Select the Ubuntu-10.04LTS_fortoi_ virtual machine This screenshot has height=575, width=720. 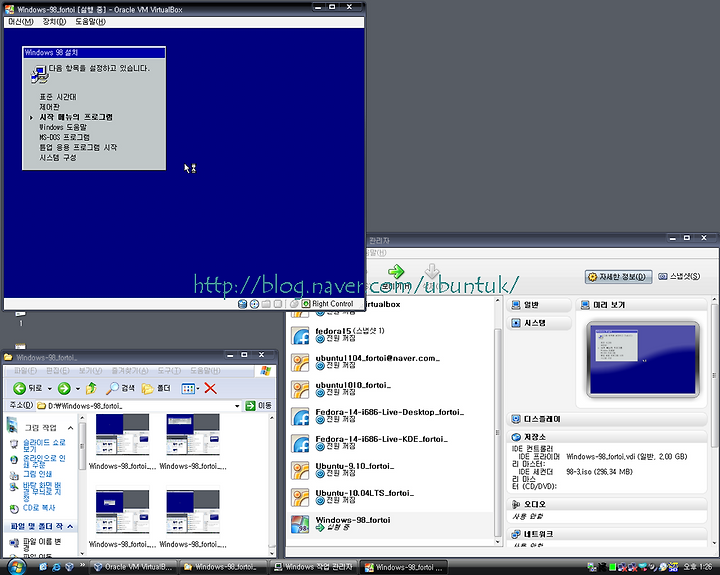pyautogui.click(x=390, y=497)
